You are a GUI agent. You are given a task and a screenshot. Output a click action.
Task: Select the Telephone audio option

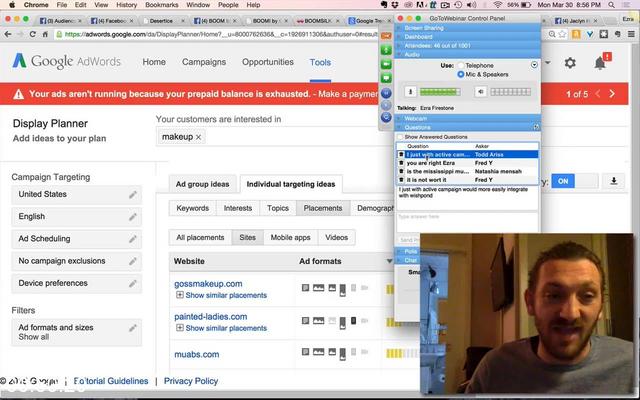pos(461,65)
